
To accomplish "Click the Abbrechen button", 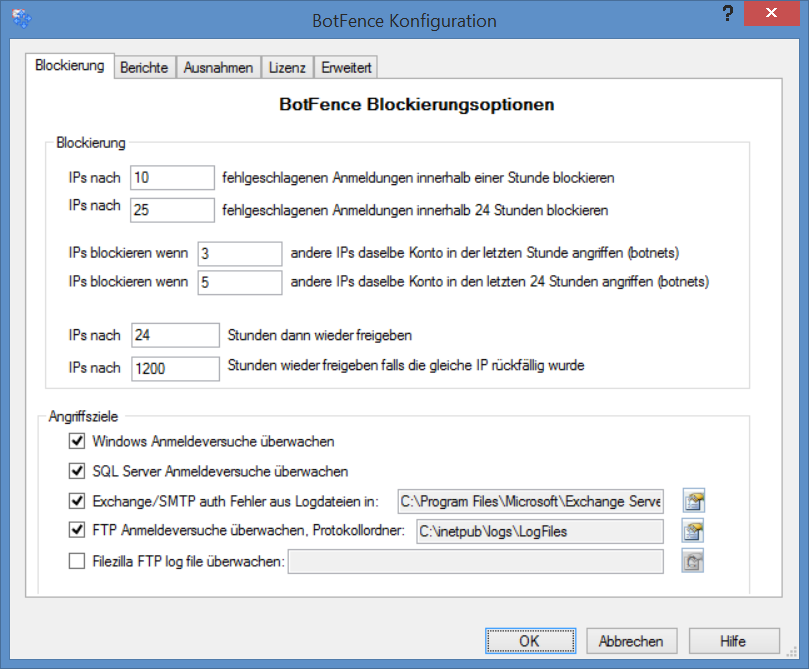I will coord(632,641).
